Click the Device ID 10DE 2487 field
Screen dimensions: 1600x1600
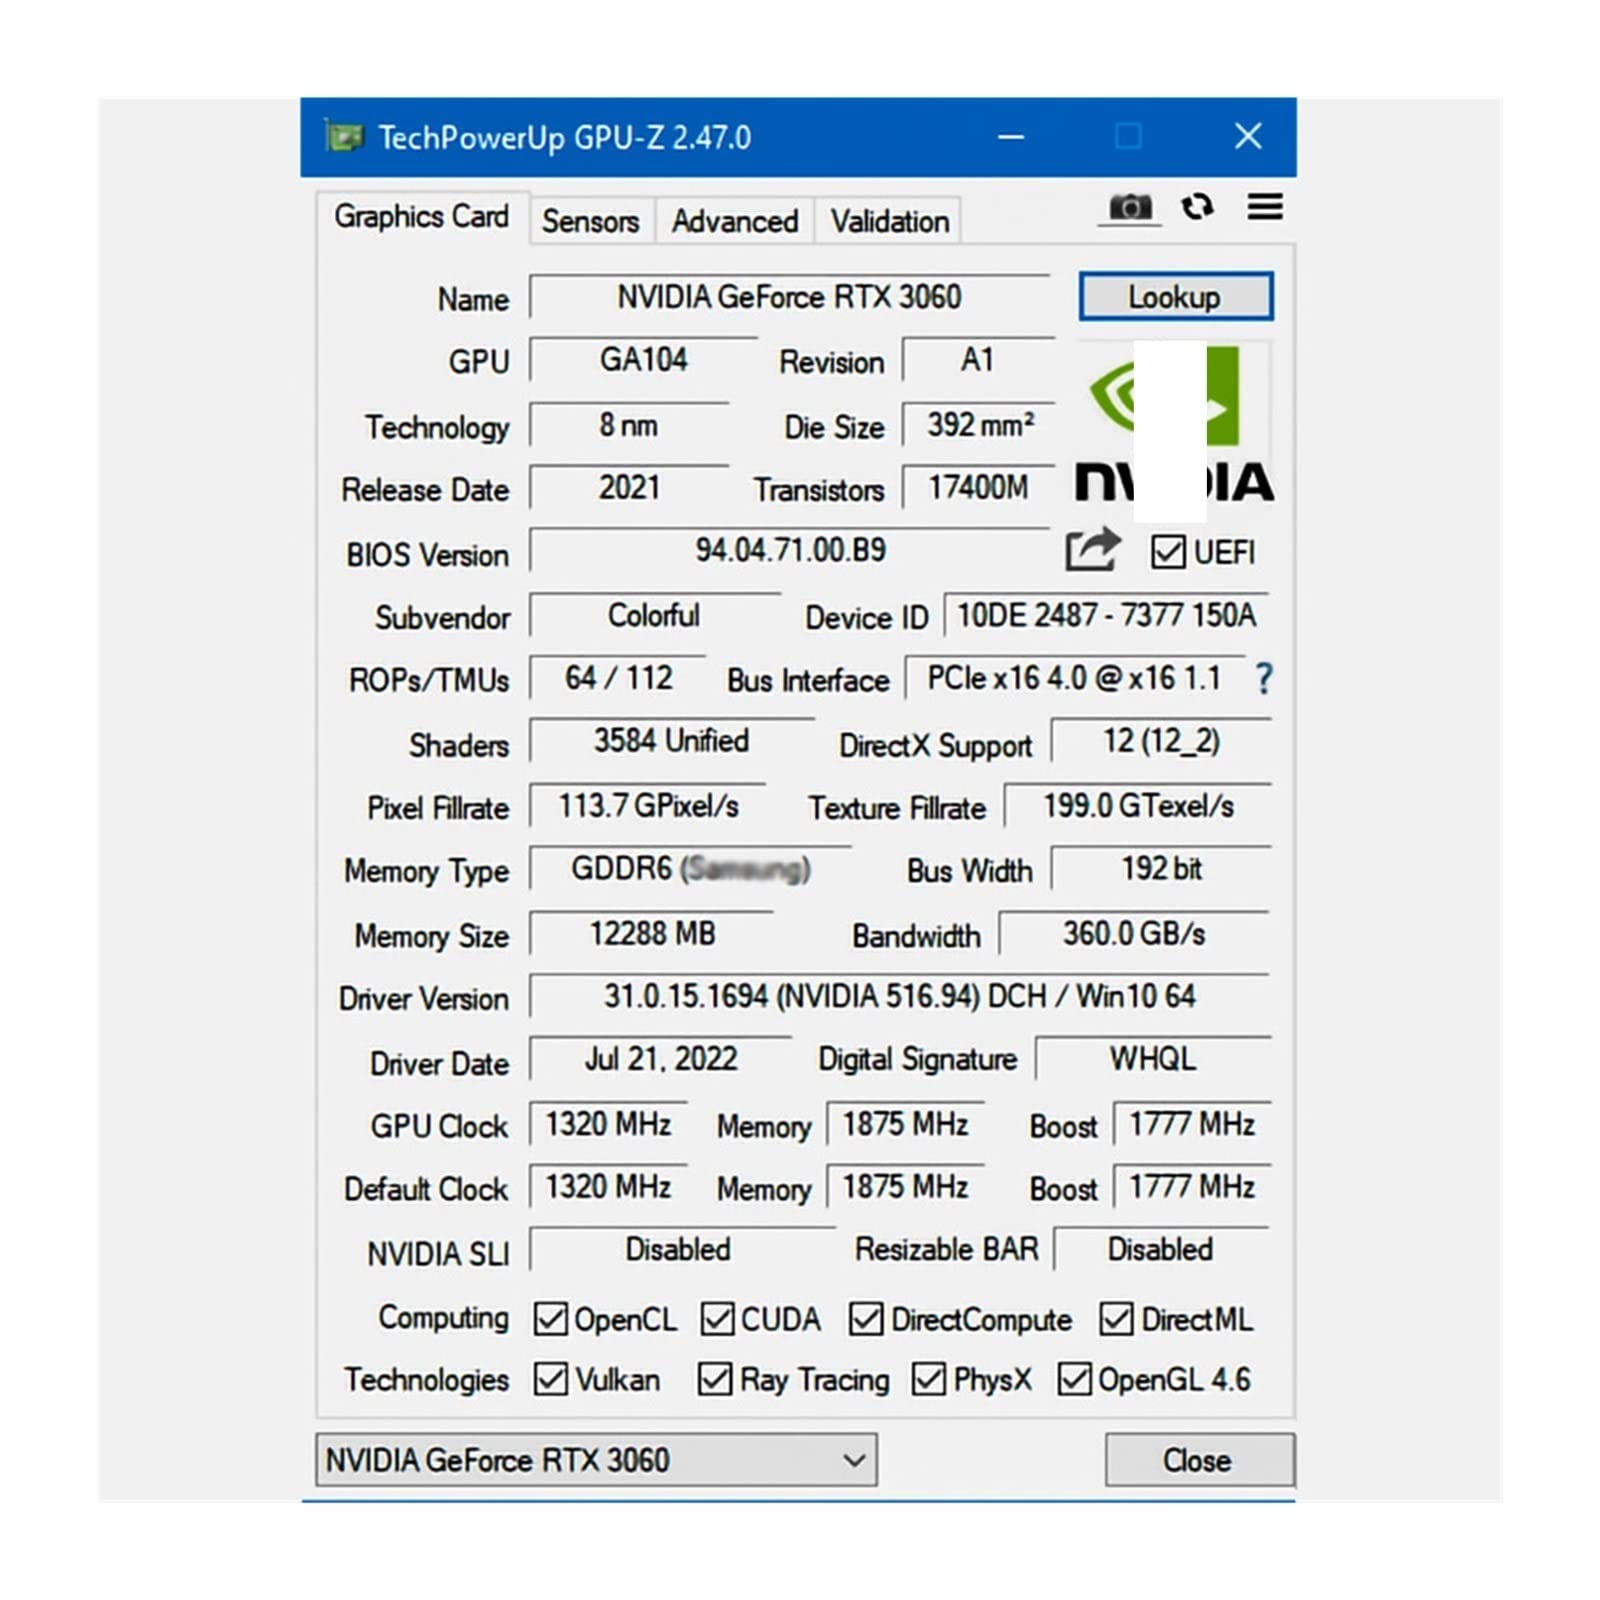(1106, 615)
